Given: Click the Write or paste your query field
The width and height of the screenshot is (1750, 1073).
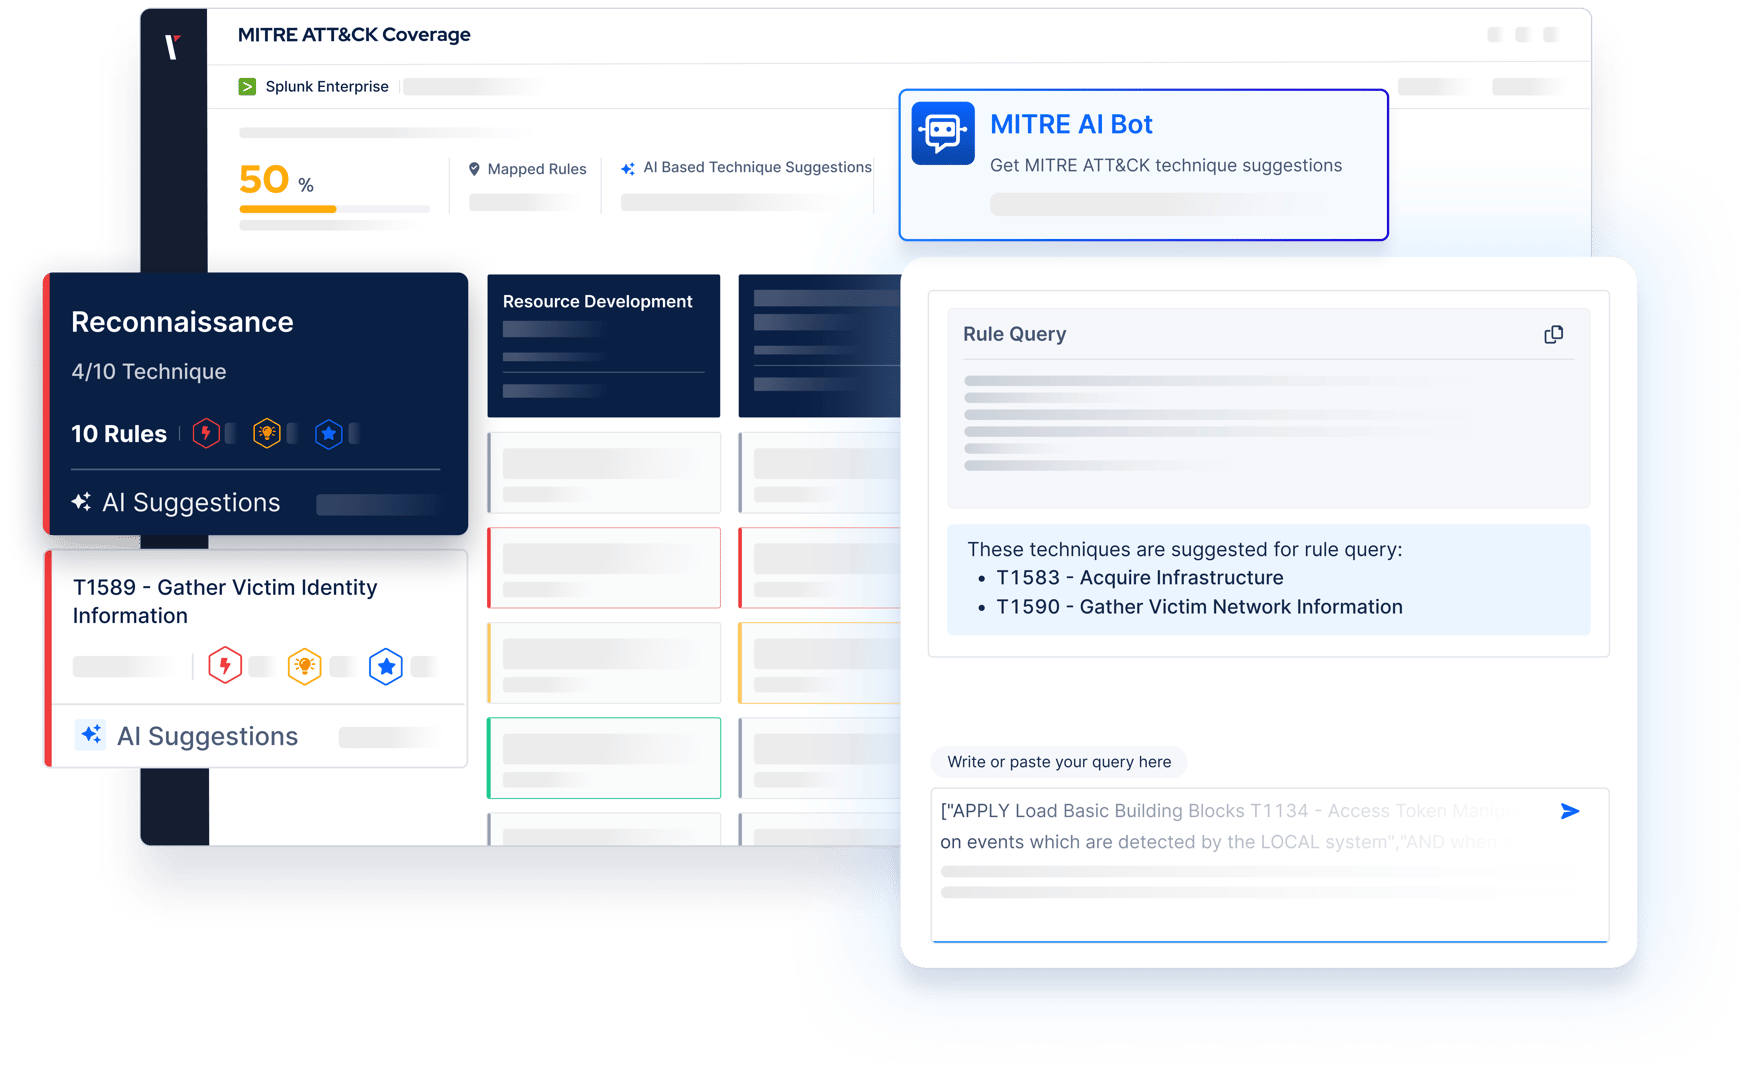Looking at the screenshot, I should tap(1058, 761).
